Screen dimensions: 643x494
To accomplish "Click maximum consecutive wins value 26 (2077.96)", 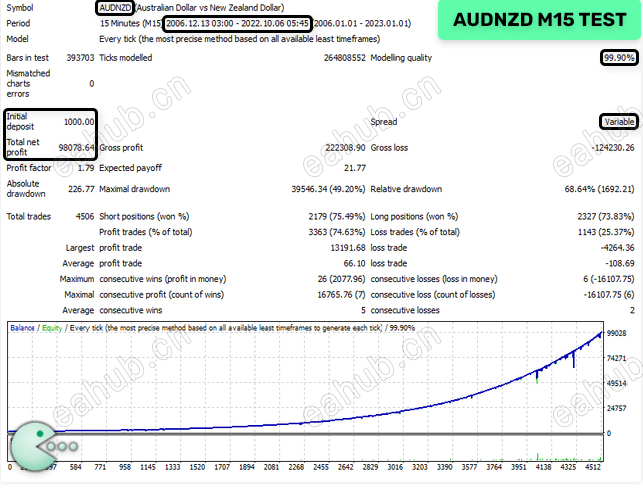I will [341, 279].
